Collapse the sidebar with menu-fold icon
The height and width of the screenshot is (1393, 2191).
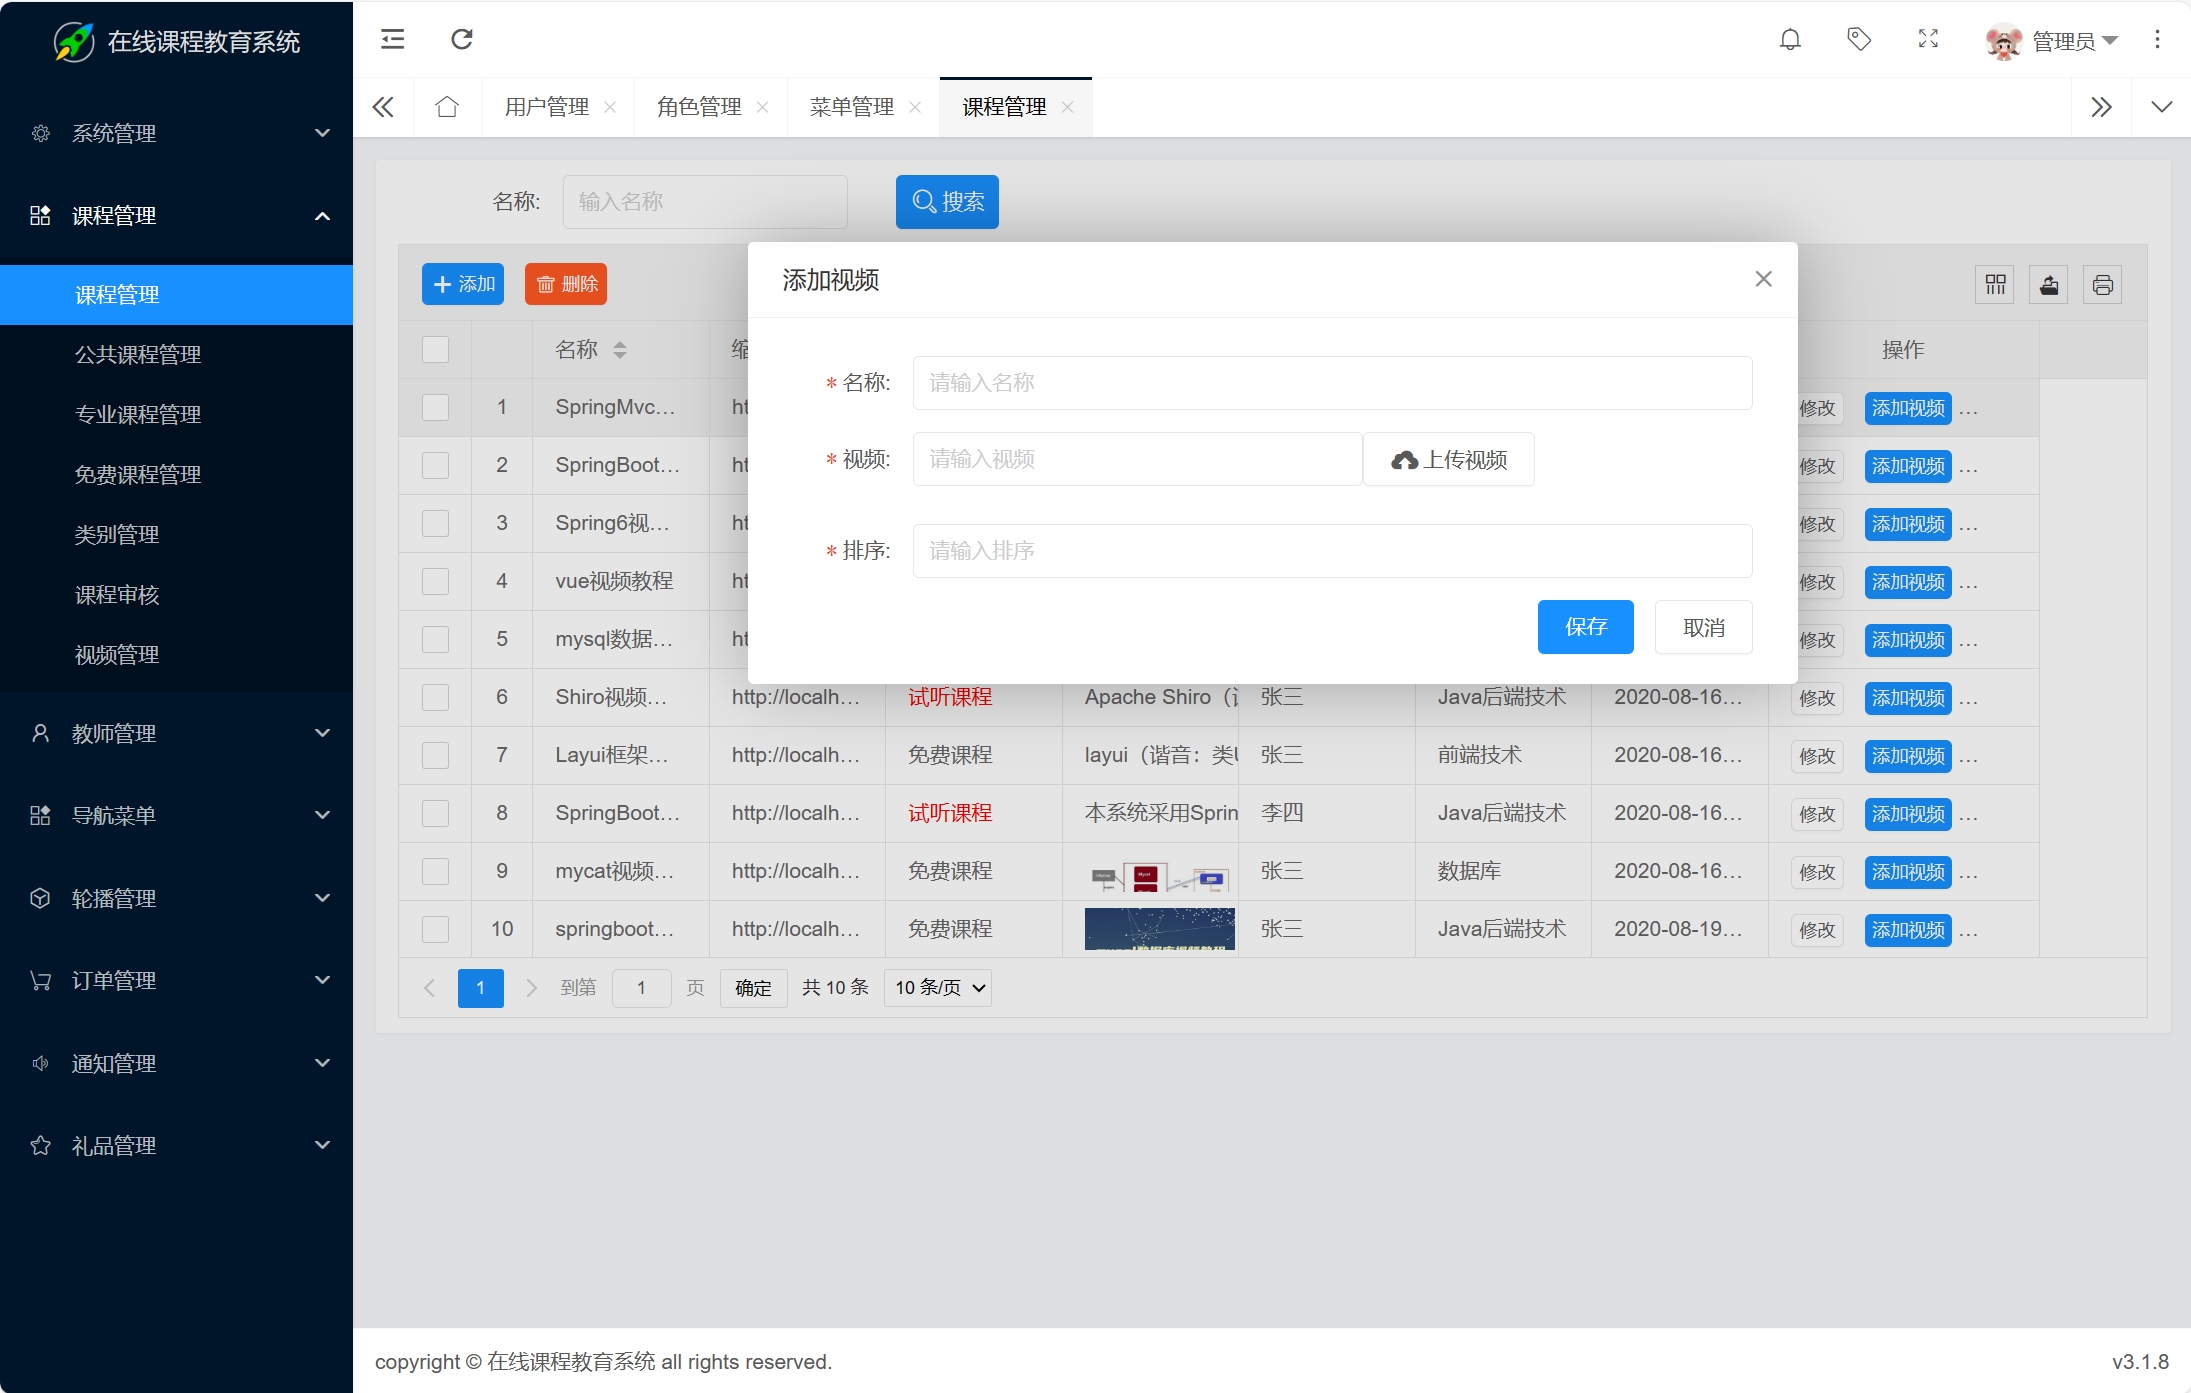tap(393, 40)
